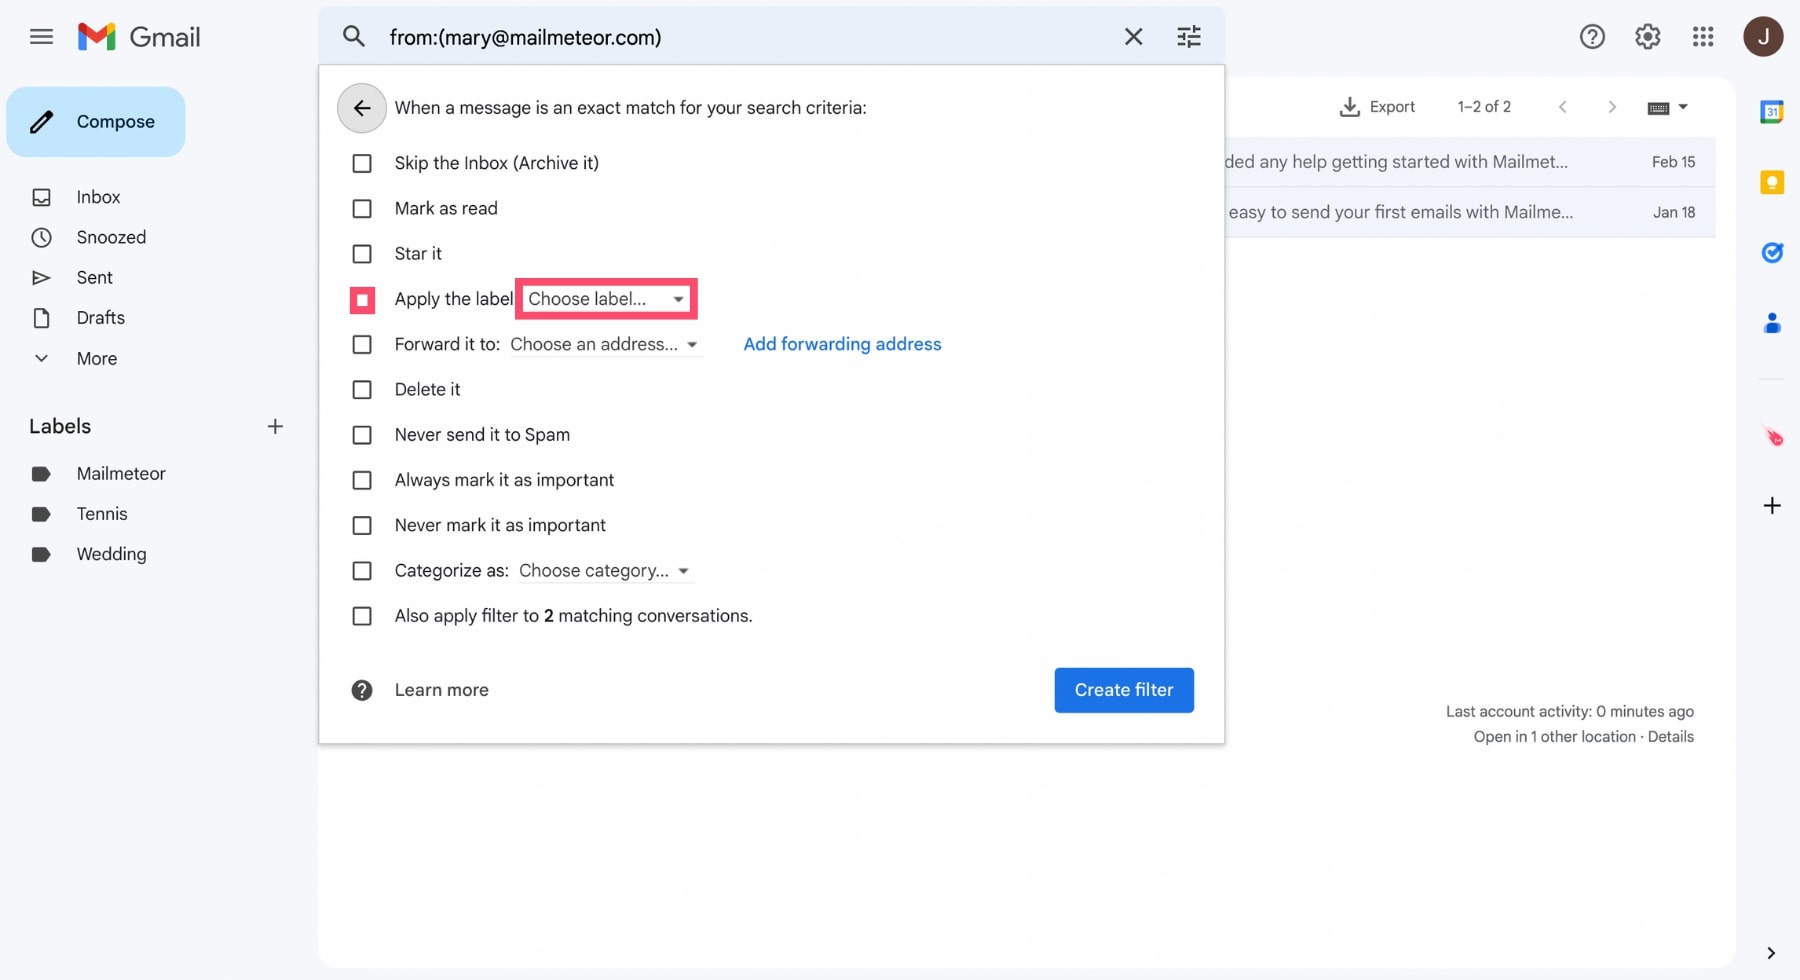Viewport: 1800px width, 980px height.
Task: Check Forward it to option
Action: (x=362, y=344)
